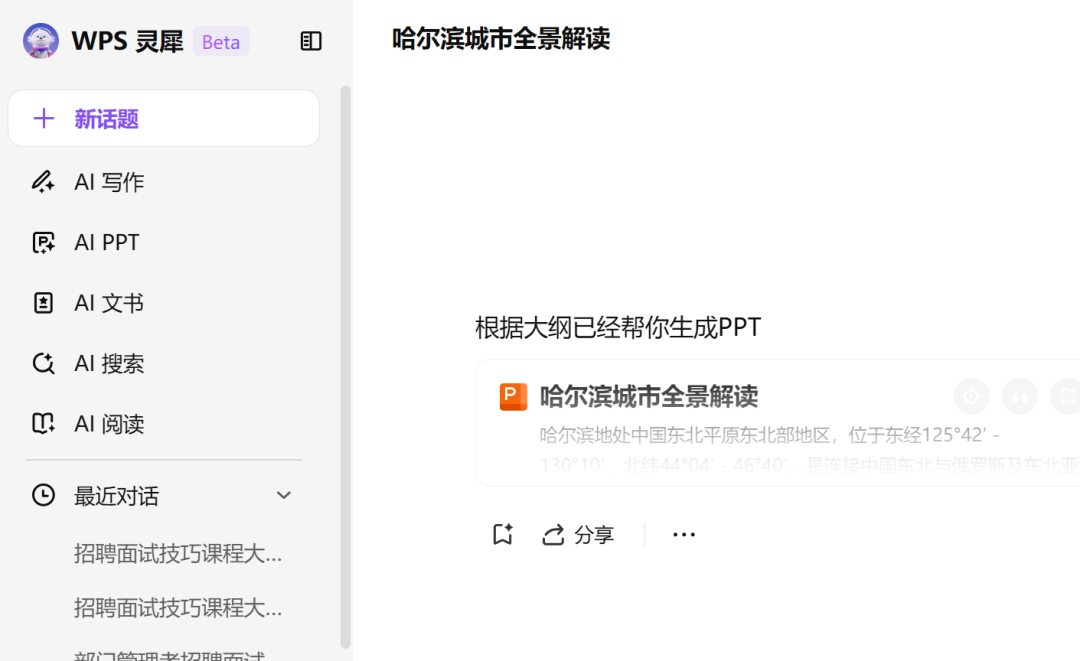This screenshot has width=1080, height=661.
Task: Open the three-dot more options menu
Action: pos(684,534)
